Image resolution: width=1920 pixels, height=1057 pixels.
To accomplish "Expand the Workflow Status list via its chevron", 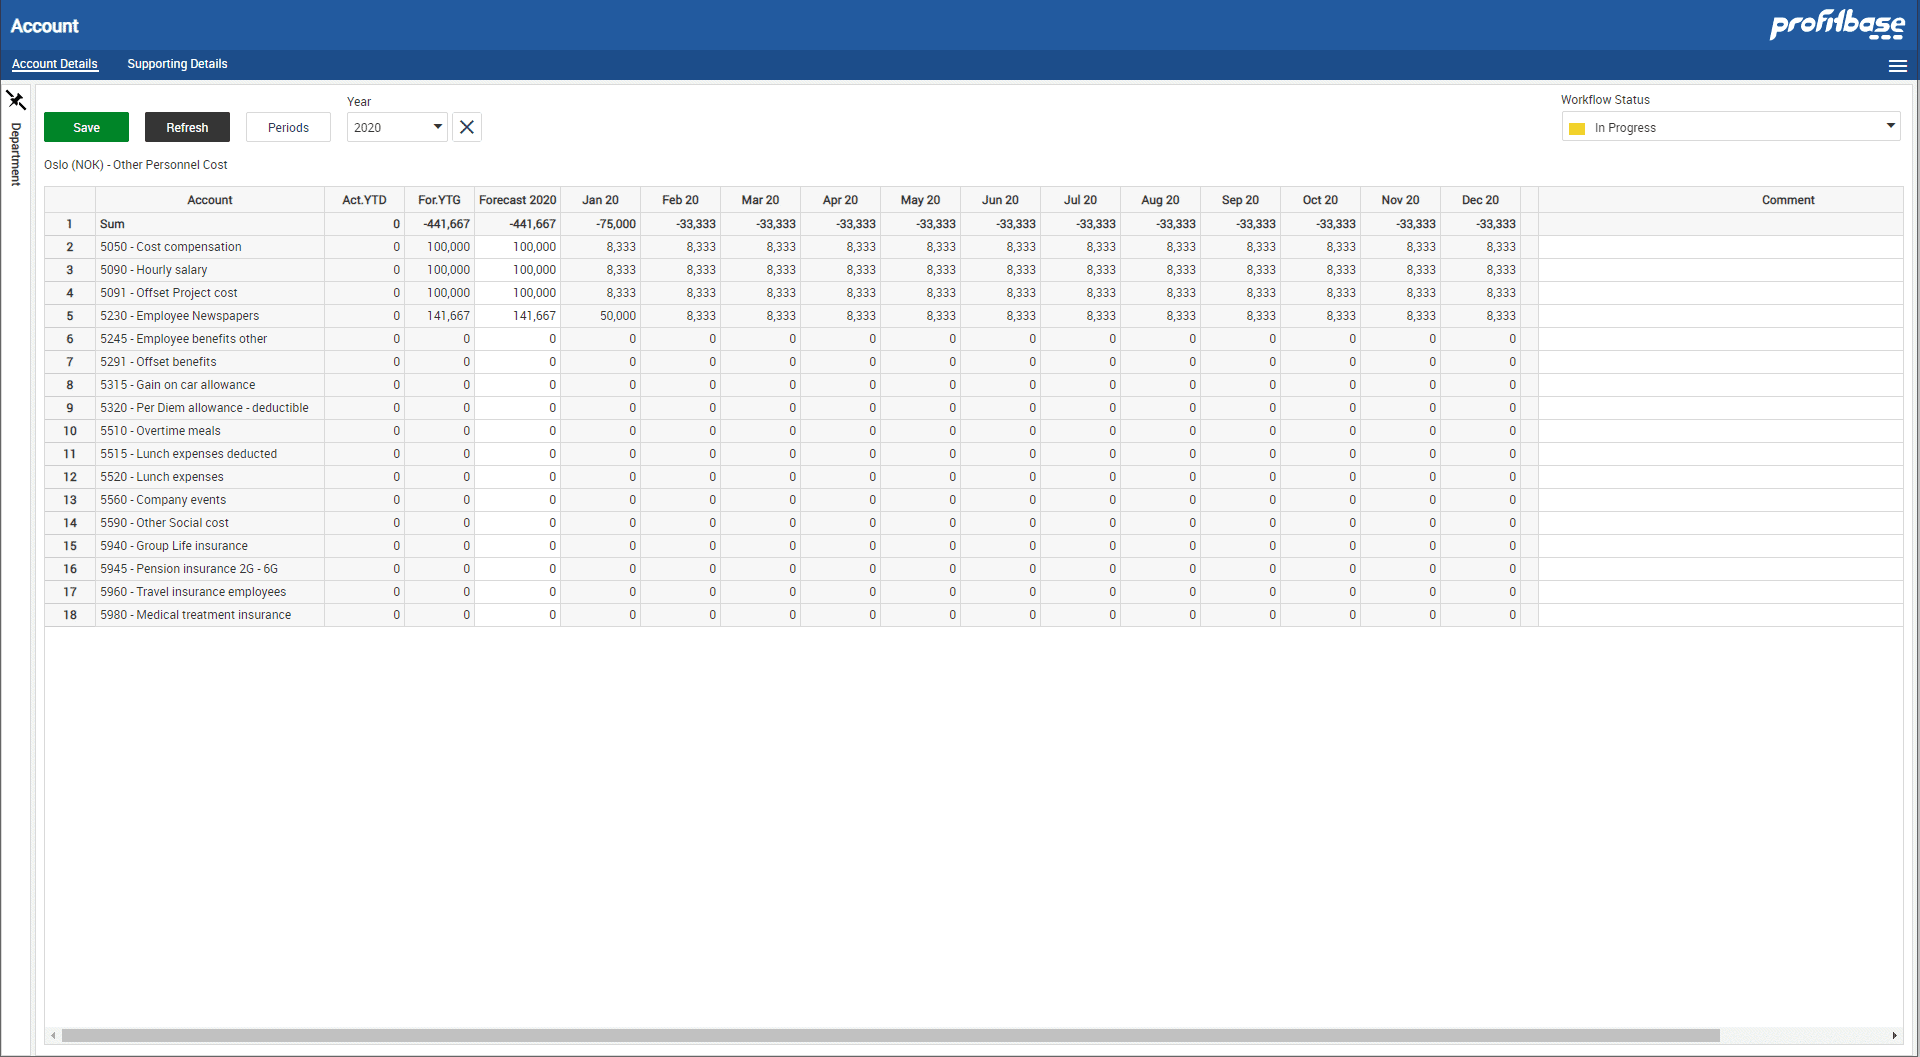I will pos(1890,127).
